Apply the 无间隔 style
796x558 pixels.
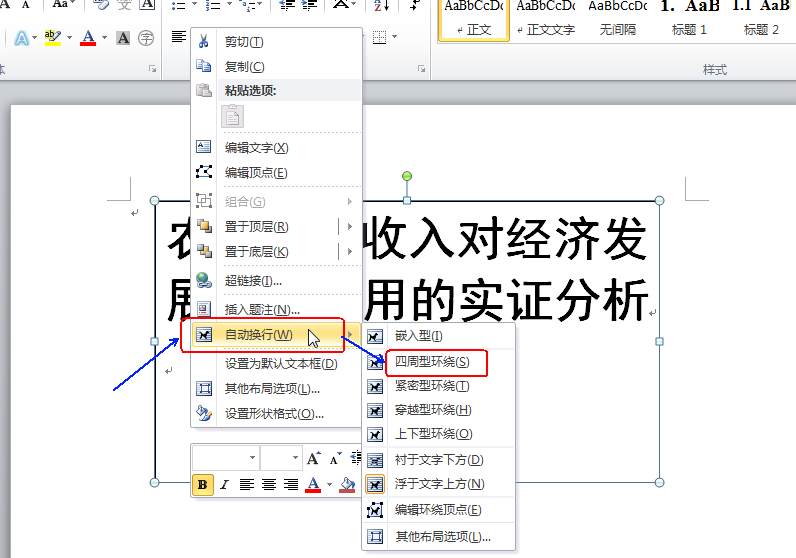click(617, 19)
